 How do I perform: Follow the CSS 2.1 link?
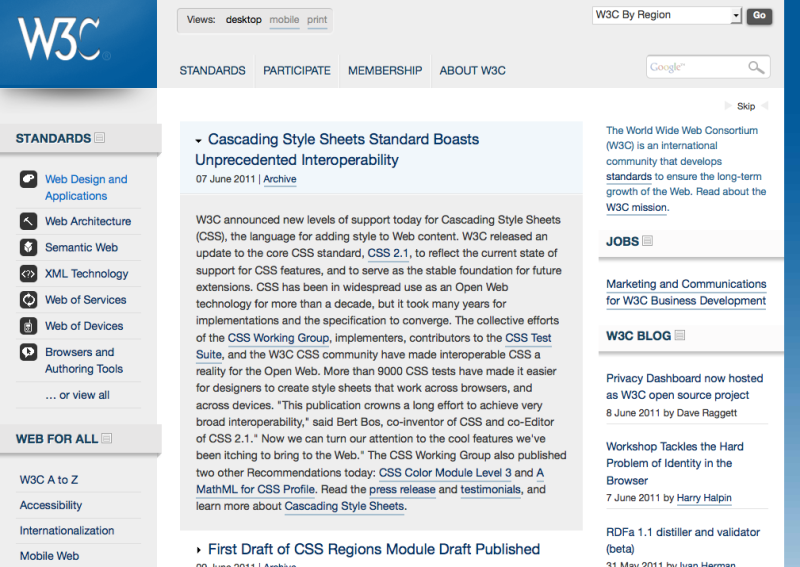pyautogui.click(x=388, y=253)
